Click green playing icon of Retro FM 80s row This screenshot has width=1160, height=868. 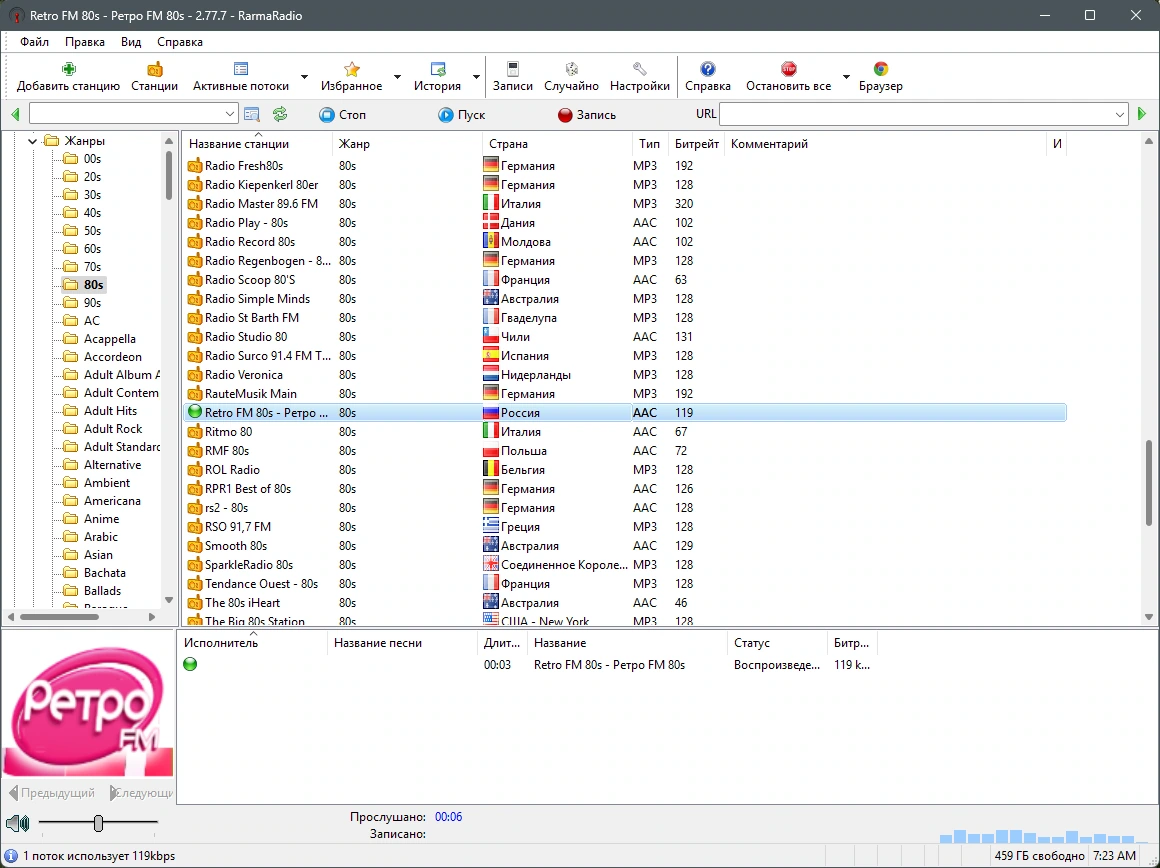tap(195, 412)
